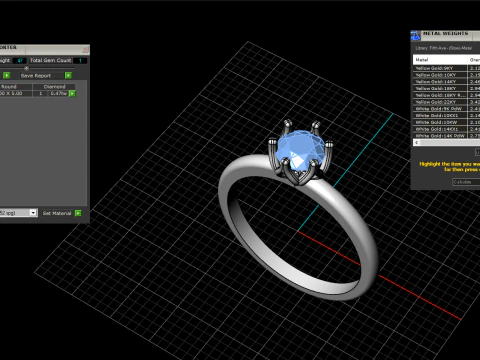
Task: Click the Round column header
Action: [x=16, y=87]
